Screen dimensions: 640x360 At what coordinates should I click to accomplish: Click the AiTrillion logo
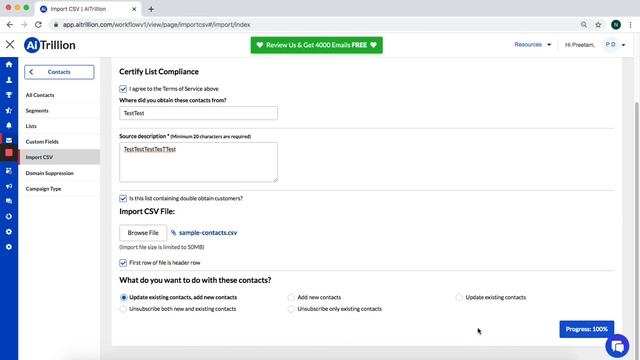click(x=50, y=45)
